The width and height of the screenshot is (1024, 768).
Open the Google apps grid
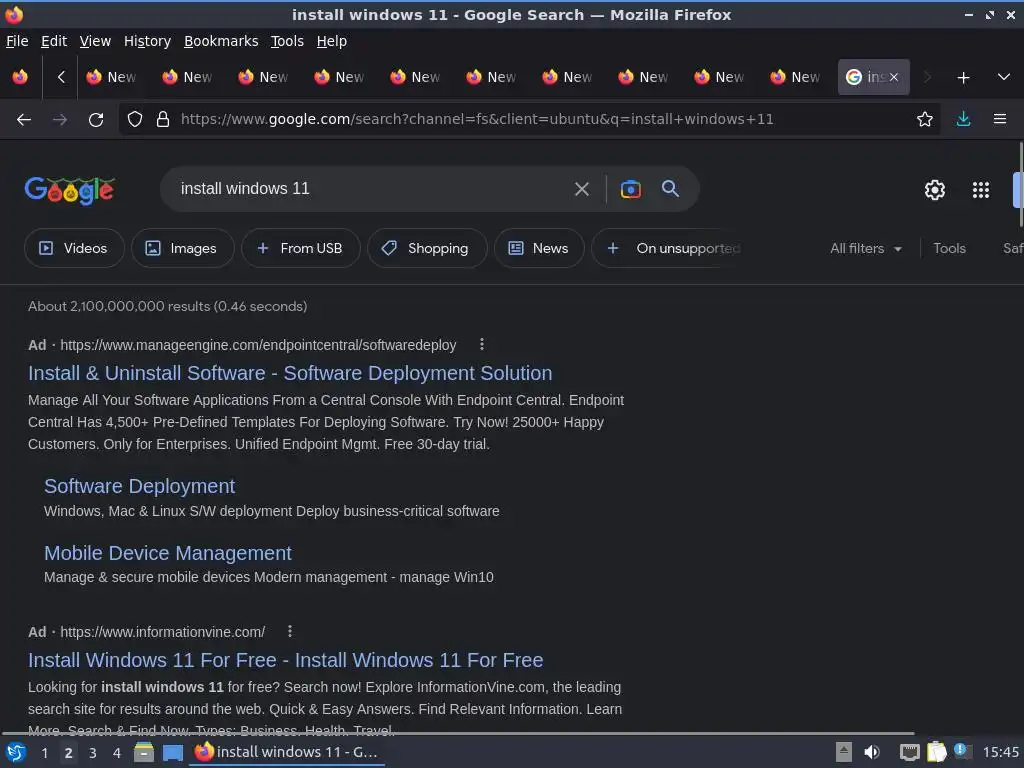pyautogui.click(x=981, y=190)
